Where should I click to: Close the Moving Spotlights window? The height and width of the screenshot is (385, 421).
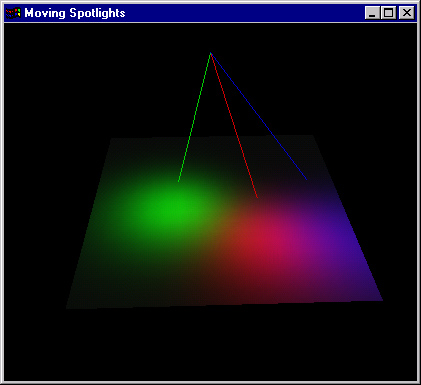coord(407,13)
